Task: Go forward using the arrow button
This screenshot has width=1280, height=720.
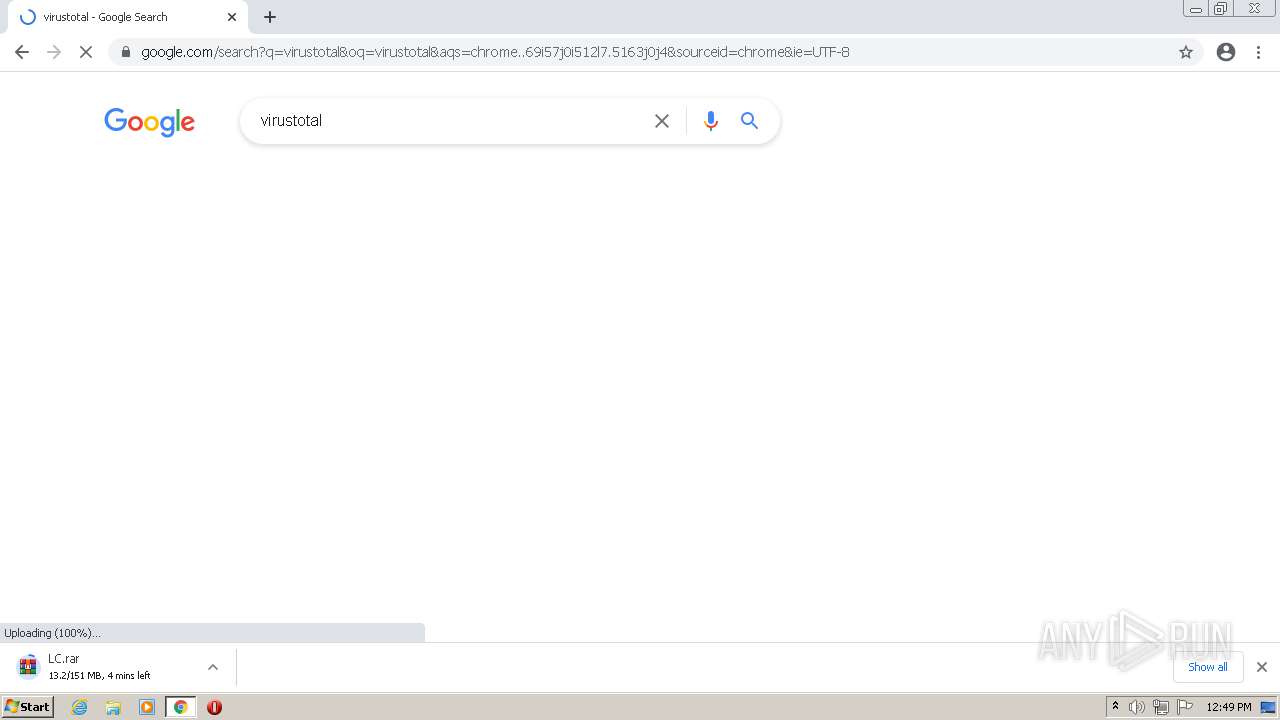Action: click(54, 52)
